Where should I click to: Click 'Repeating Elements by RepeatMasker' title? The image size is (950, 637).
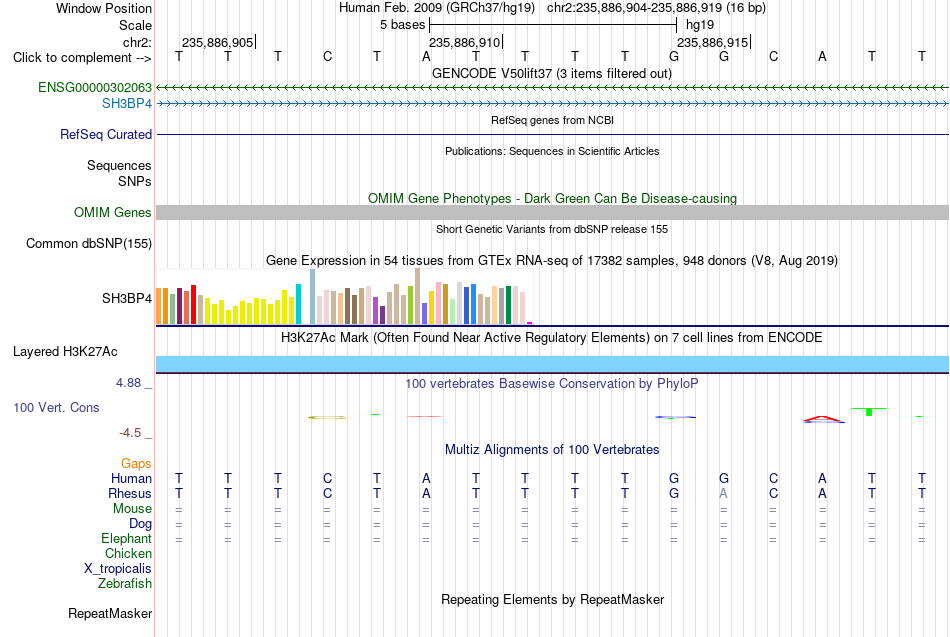click(x=552, y=599)
